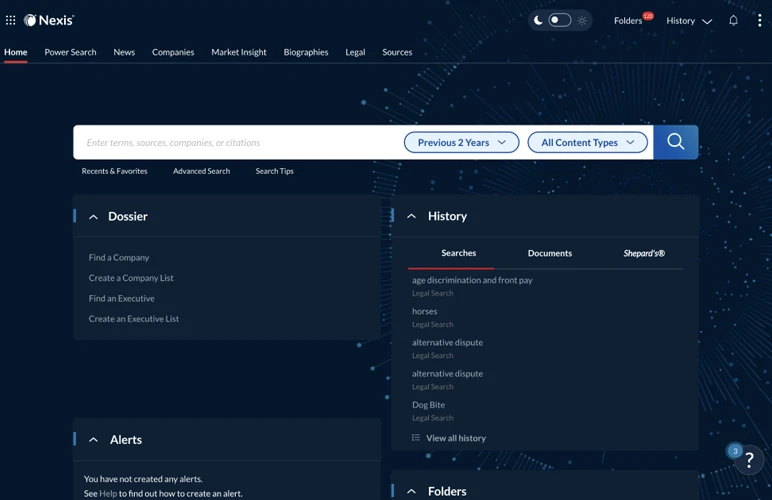Viewport: 772px width, 500px height.
Task: Open the Previous 2 Years date dropdown
Action: coord(461,142)
